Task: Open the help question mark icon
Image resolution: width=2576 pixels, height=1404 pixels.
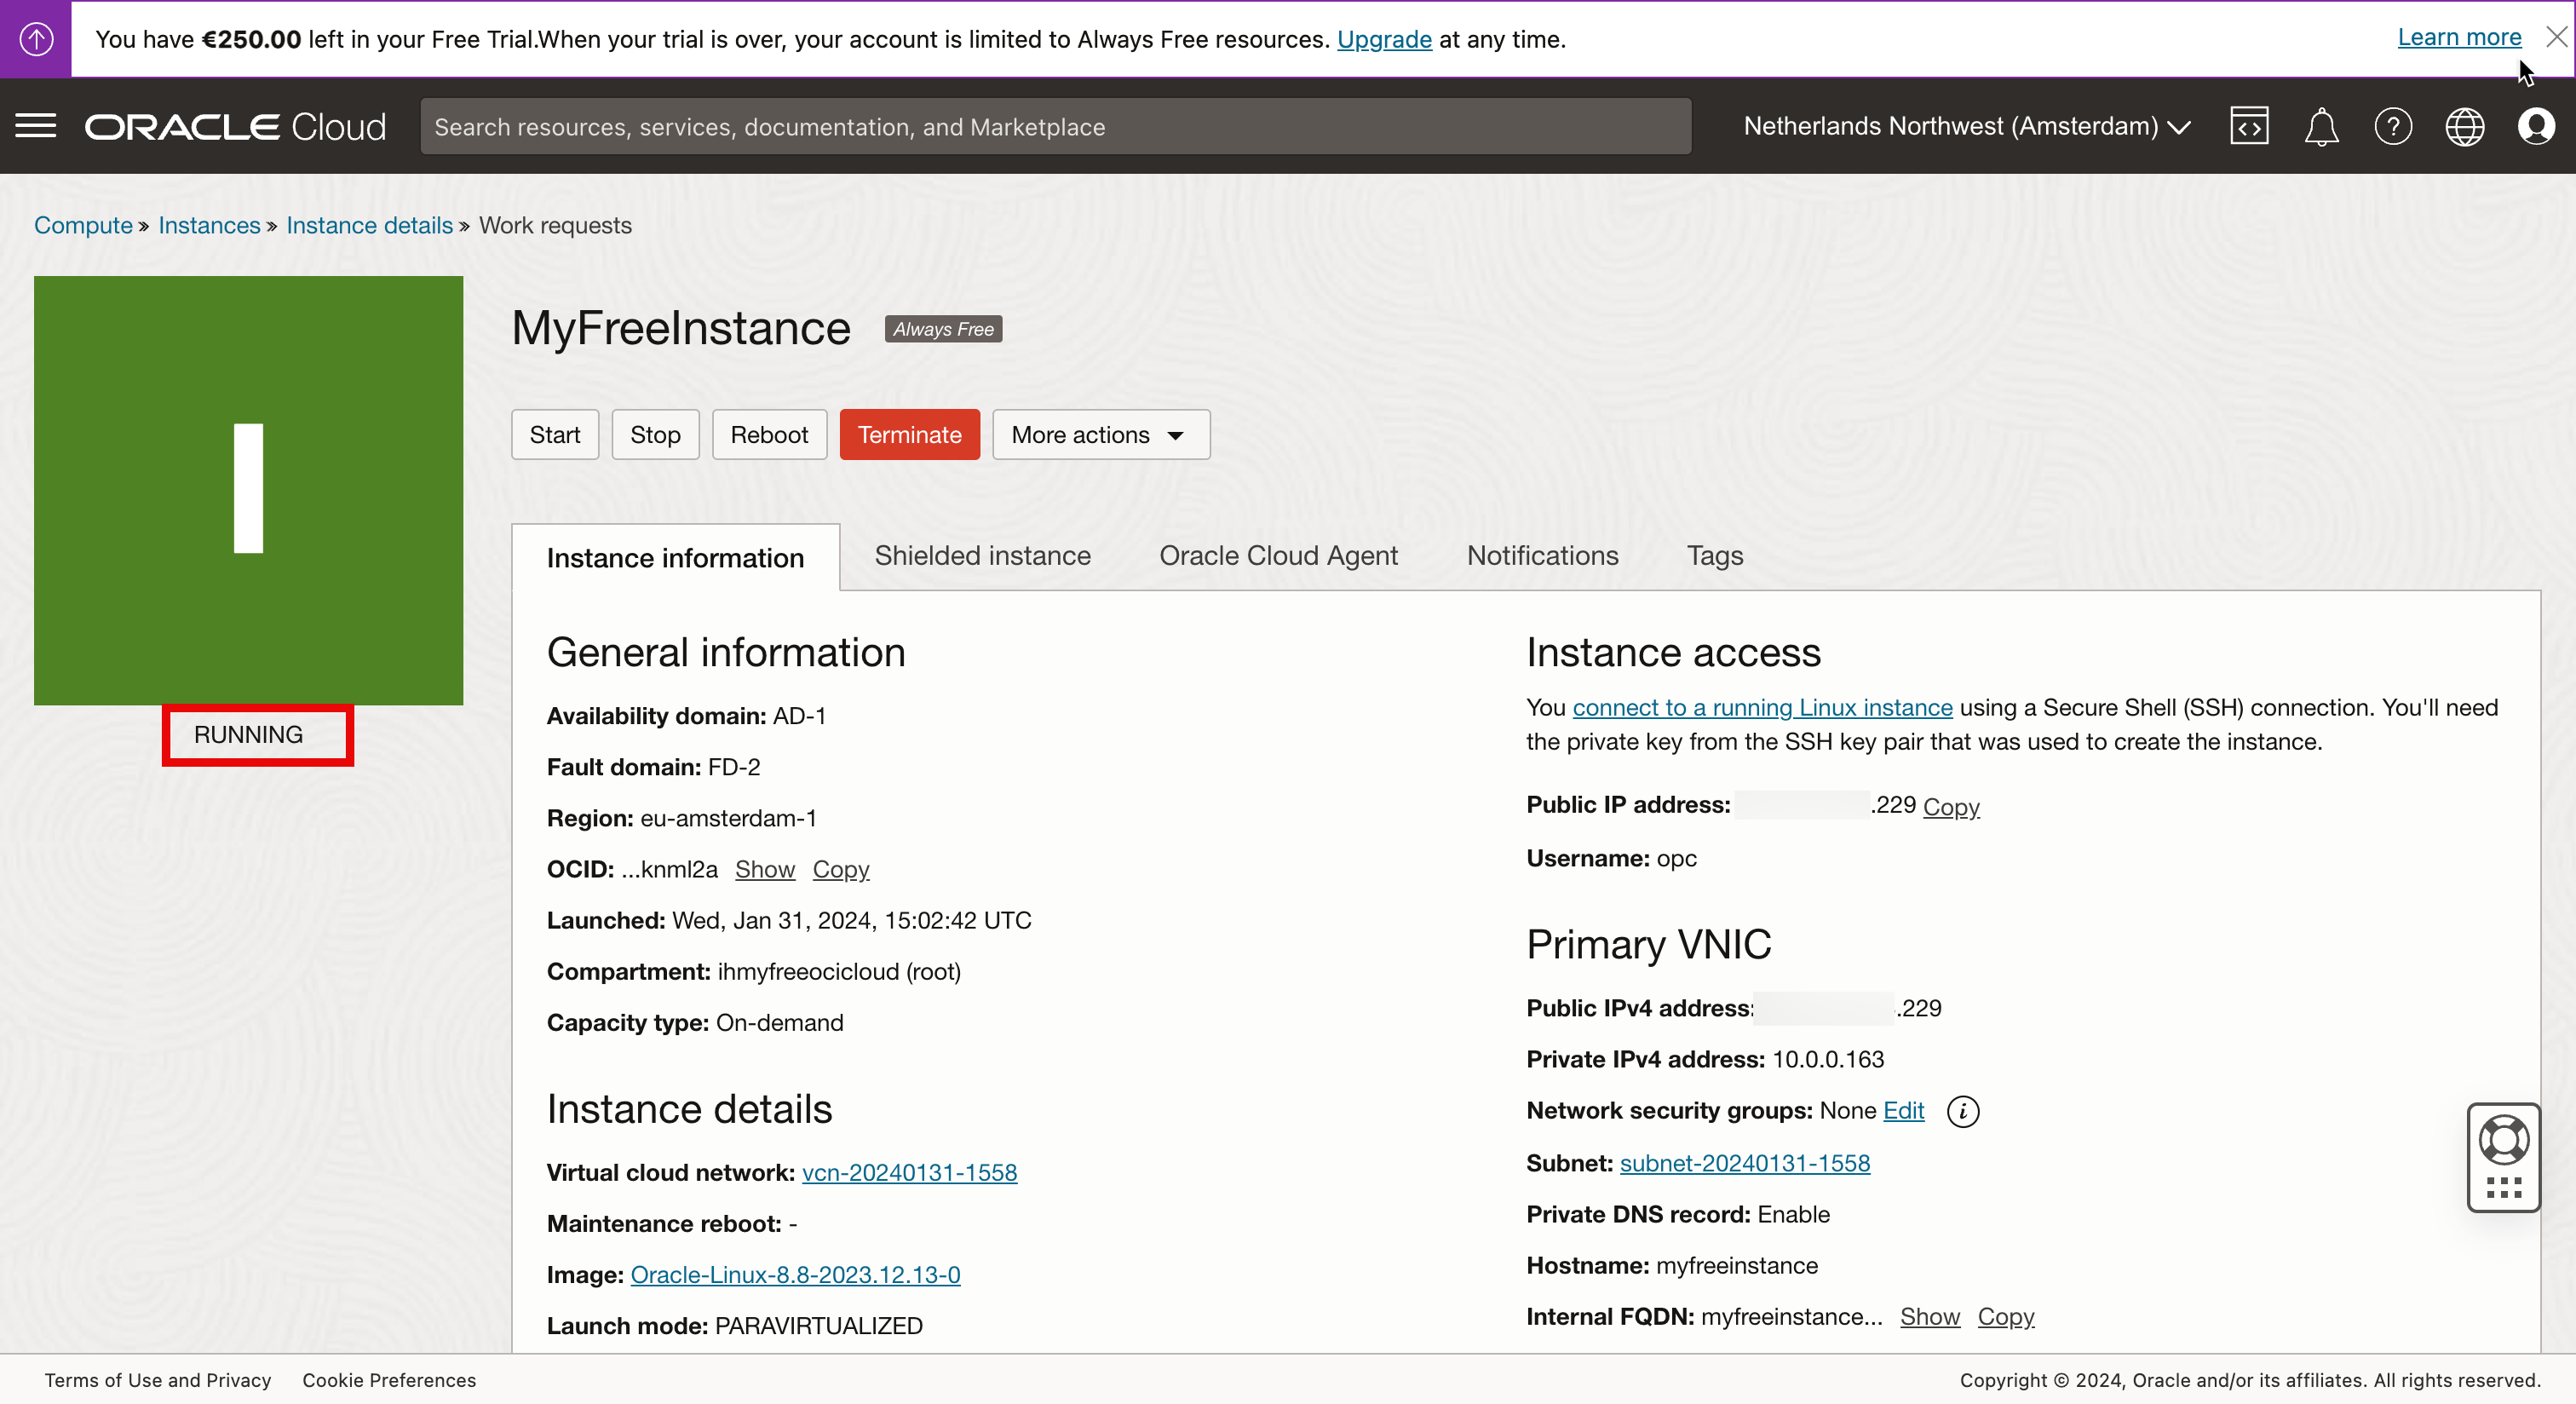Action: pyautogui.click(x=2393, y=127)
